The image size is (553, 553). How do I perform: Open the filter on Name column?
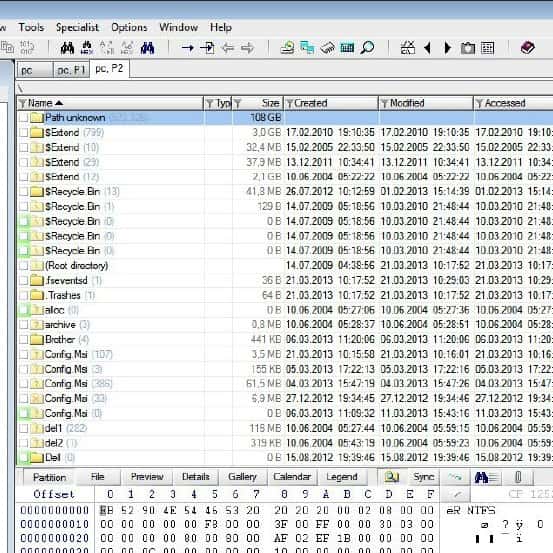[x=23, y=103]
